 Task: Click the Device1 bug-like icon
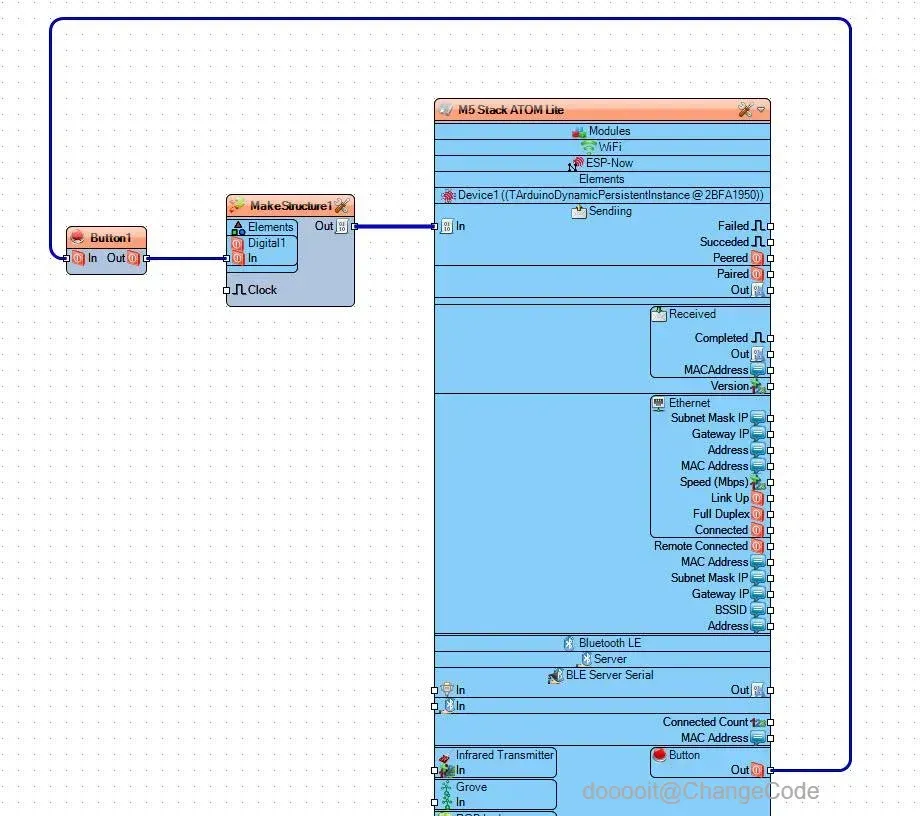(448, 195)
